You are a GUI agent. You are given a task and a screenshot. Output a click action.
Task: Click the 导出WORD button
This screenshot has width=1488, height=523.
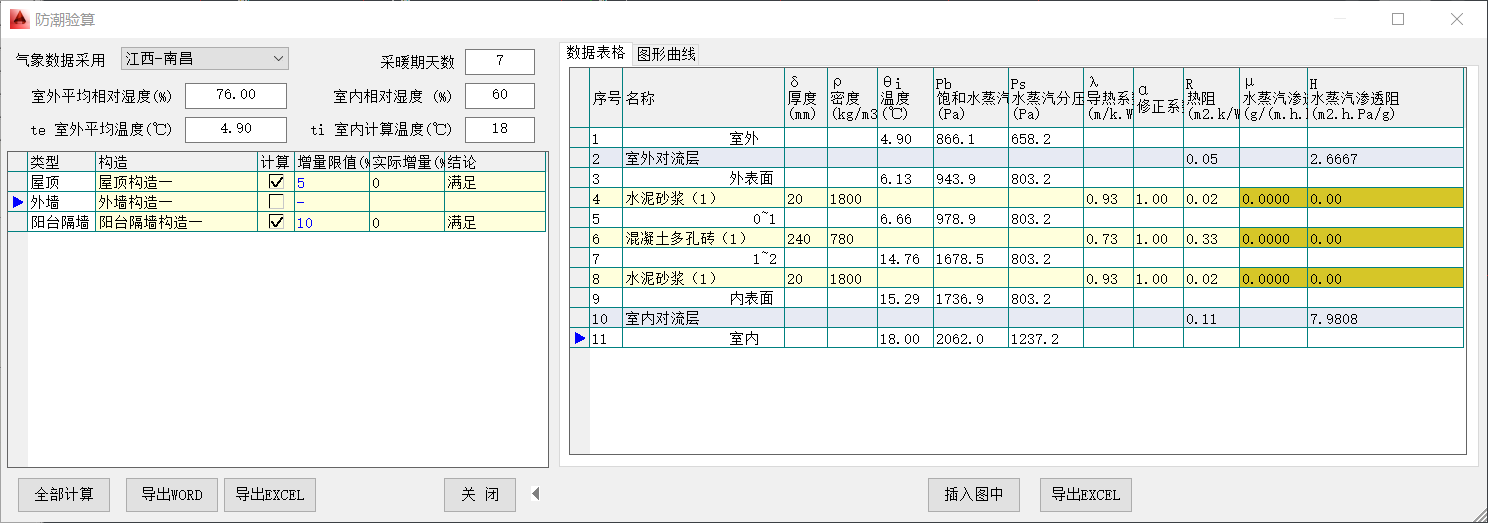click(171, 494)
